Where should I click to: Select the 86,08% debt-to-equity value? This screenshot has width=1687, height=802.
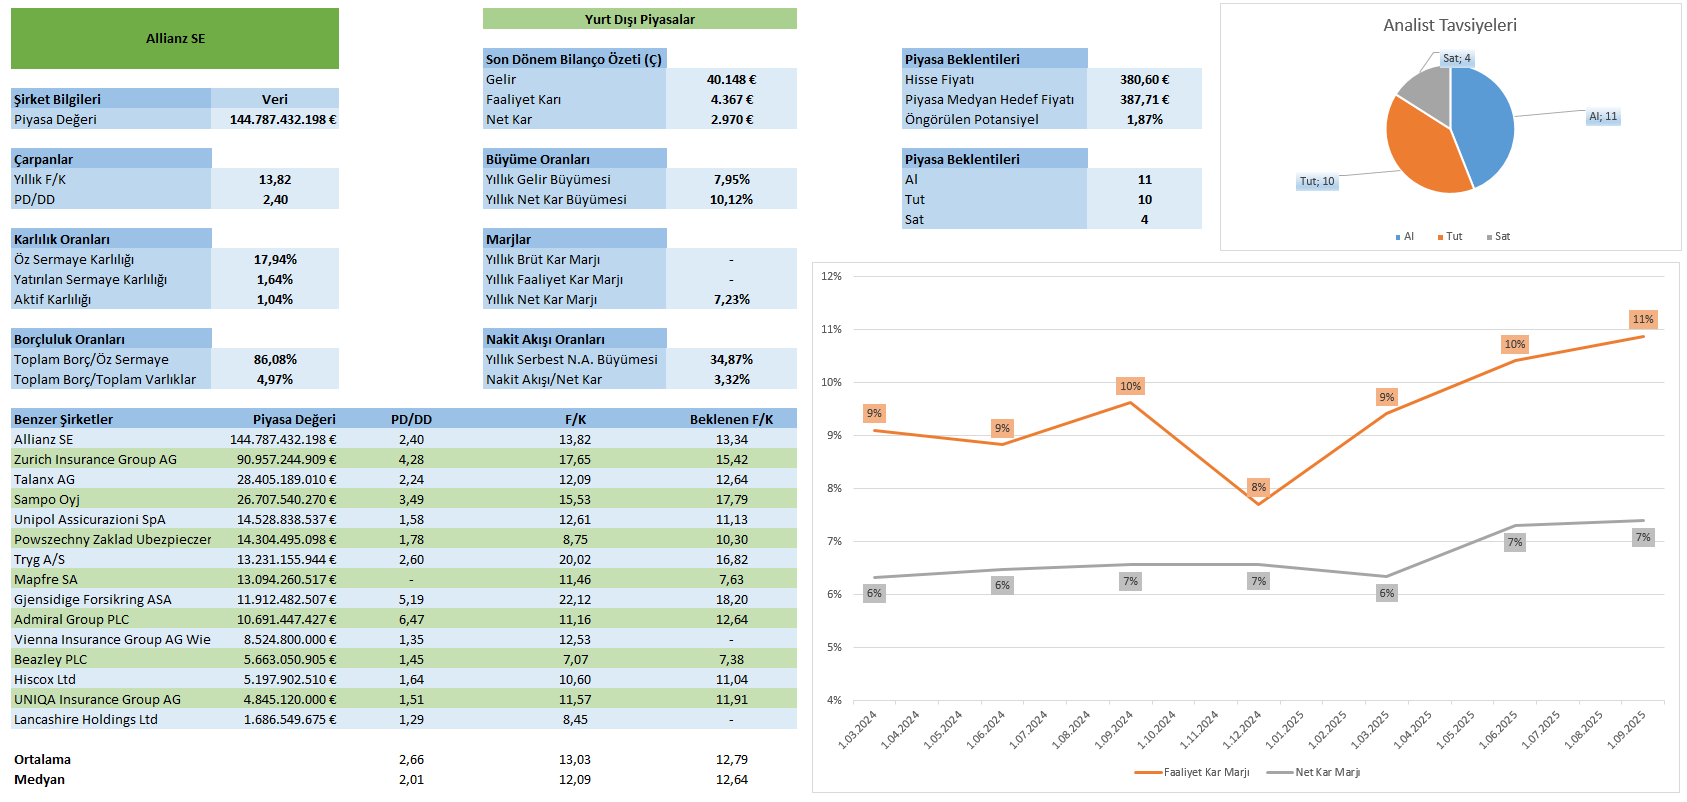[275, 359]
